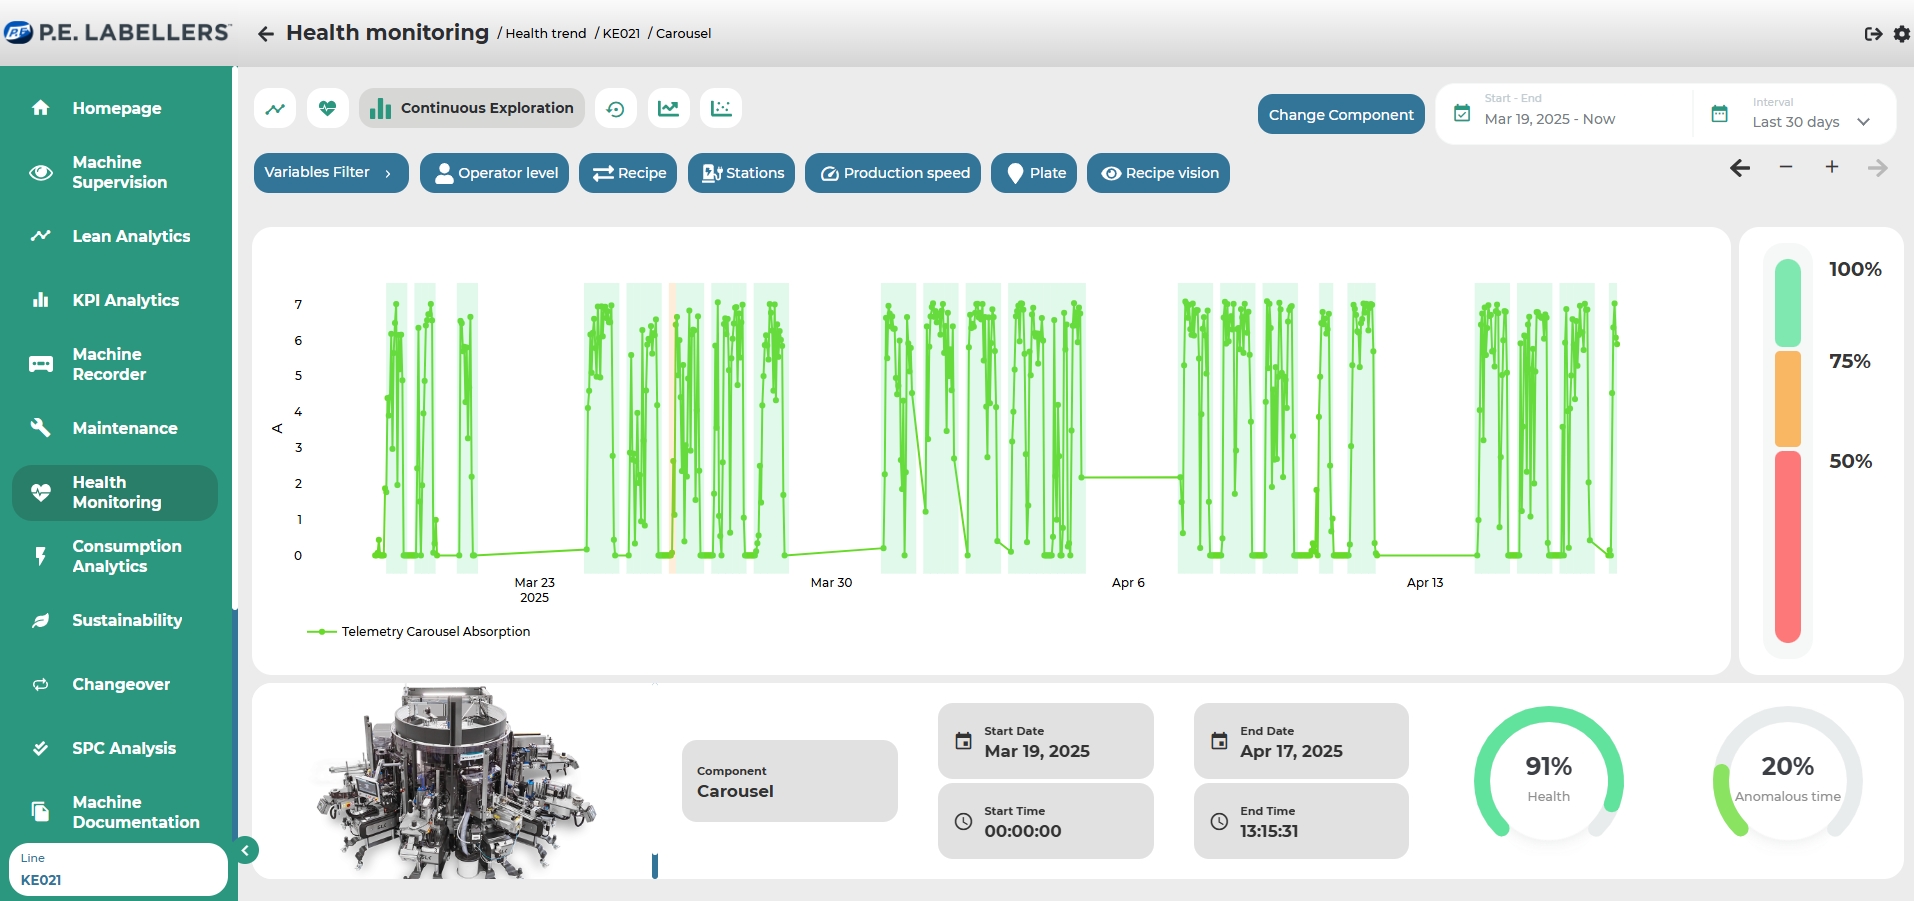The width and height of the screenshot is (1914, 901).
Task: Expand the Variables Filter menu
Action: 330,173
